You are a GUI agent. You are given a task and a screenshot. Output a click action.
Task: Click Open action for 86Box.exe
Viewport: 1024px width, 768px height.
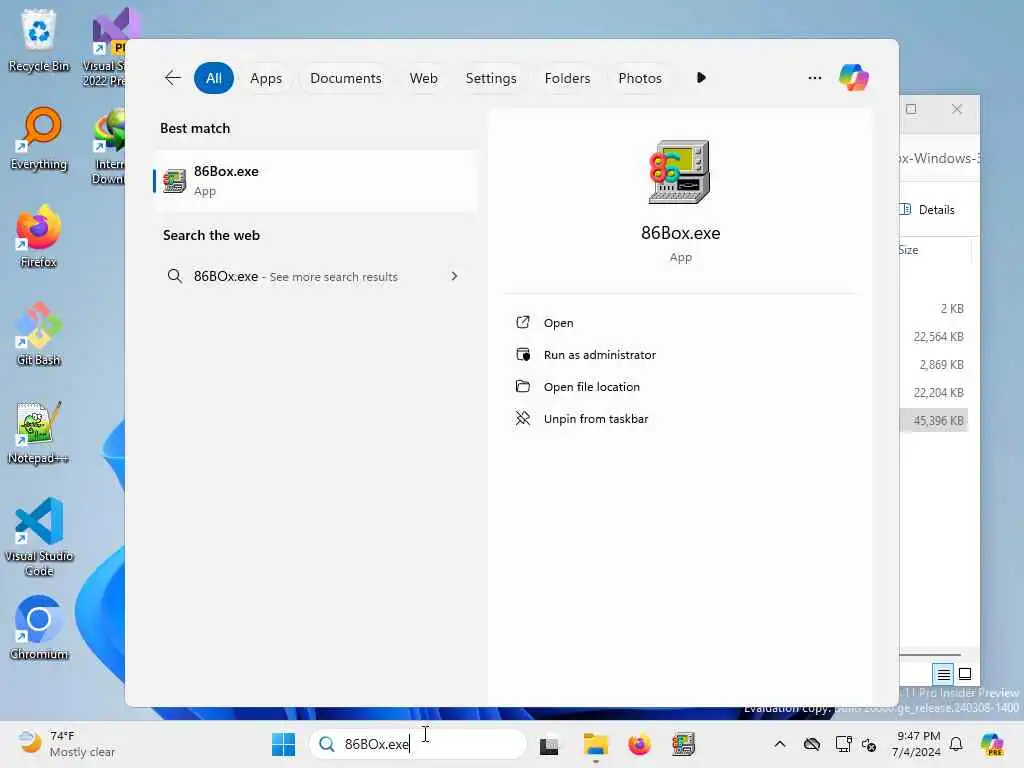point(558,323)
